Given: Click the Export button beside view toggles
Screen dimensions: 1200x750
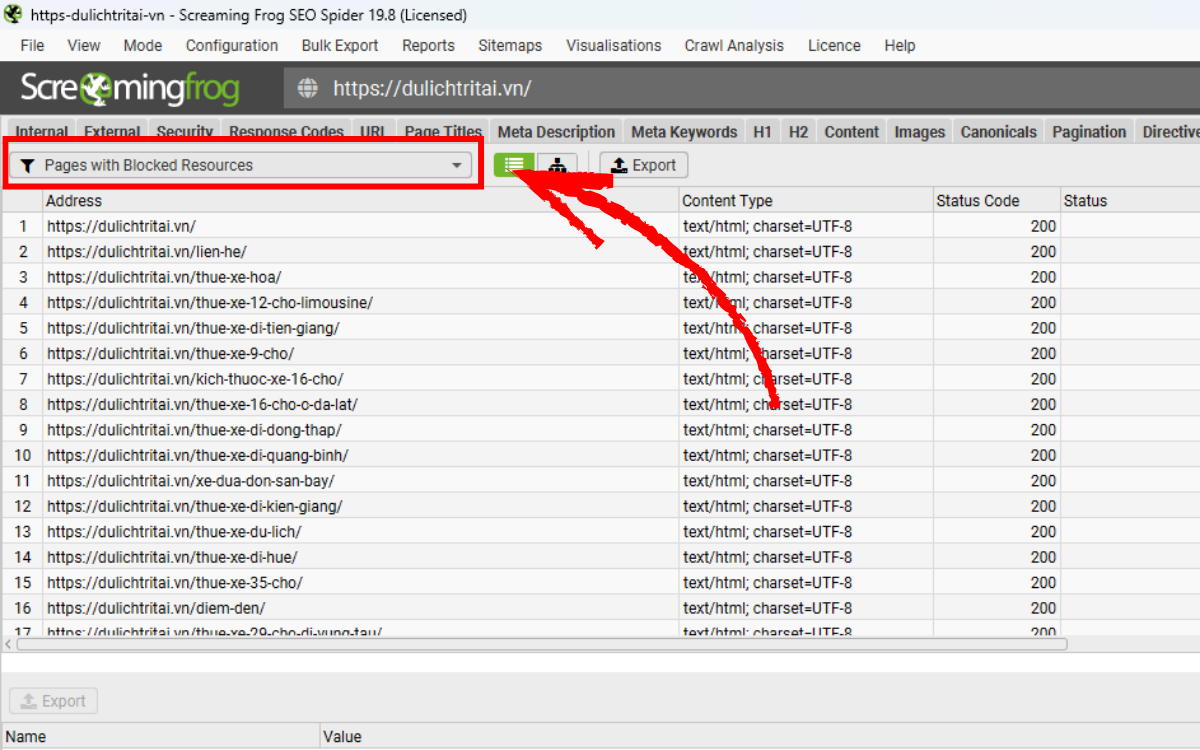Looking at the screenshot, I should [644, 165].
